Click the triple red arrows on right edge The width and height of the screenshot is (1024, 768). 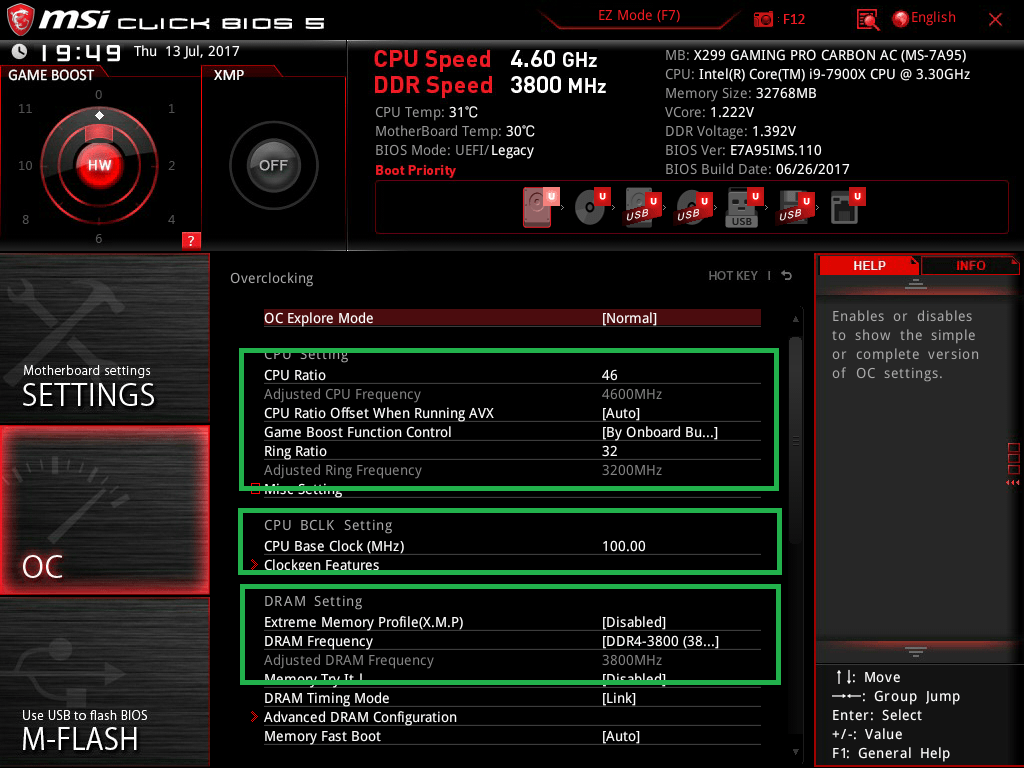[x=1013, y=483]
